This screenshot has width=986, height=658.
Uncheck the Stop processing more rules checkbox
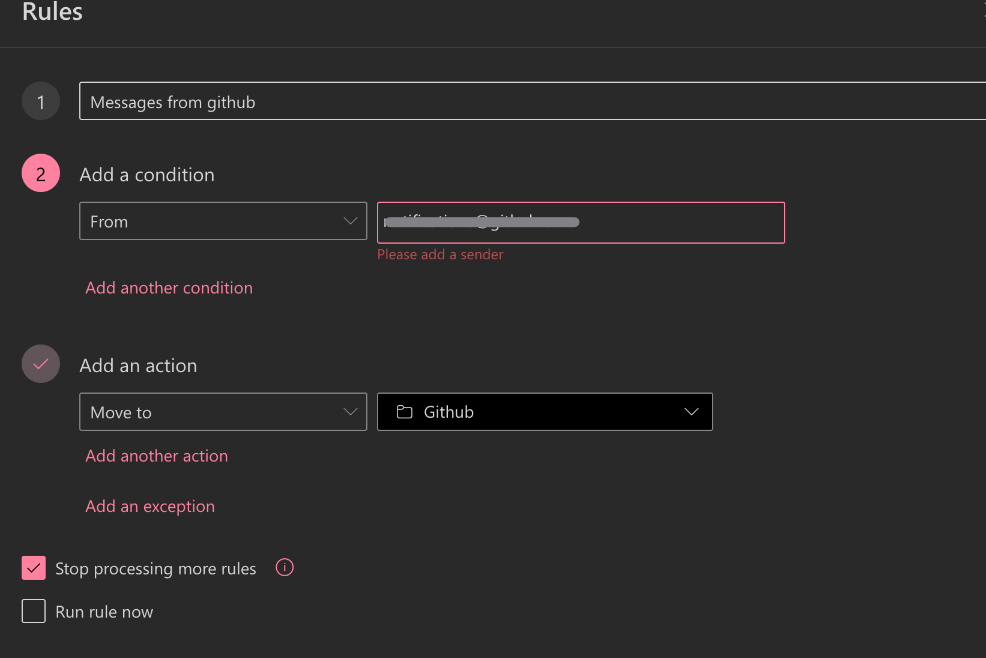[x=34, y=568]
